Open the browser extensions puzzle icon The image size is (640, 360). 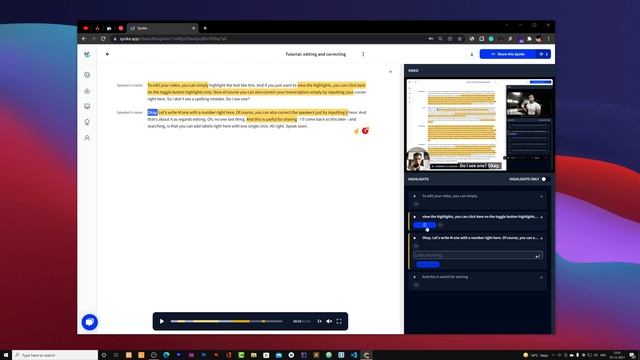529,39
